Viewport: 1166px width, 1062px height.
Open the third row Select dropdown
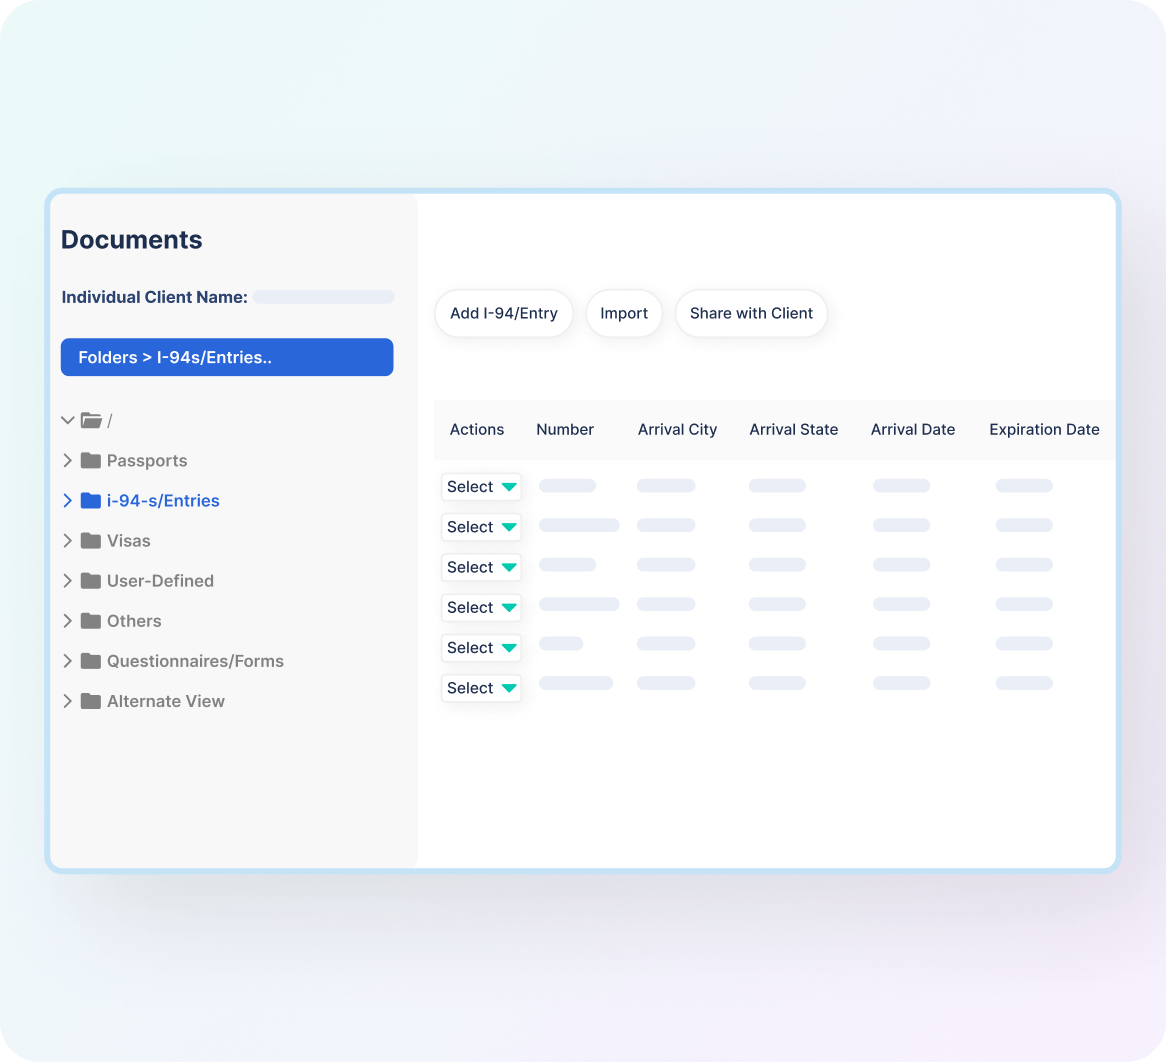pos(481,567)
